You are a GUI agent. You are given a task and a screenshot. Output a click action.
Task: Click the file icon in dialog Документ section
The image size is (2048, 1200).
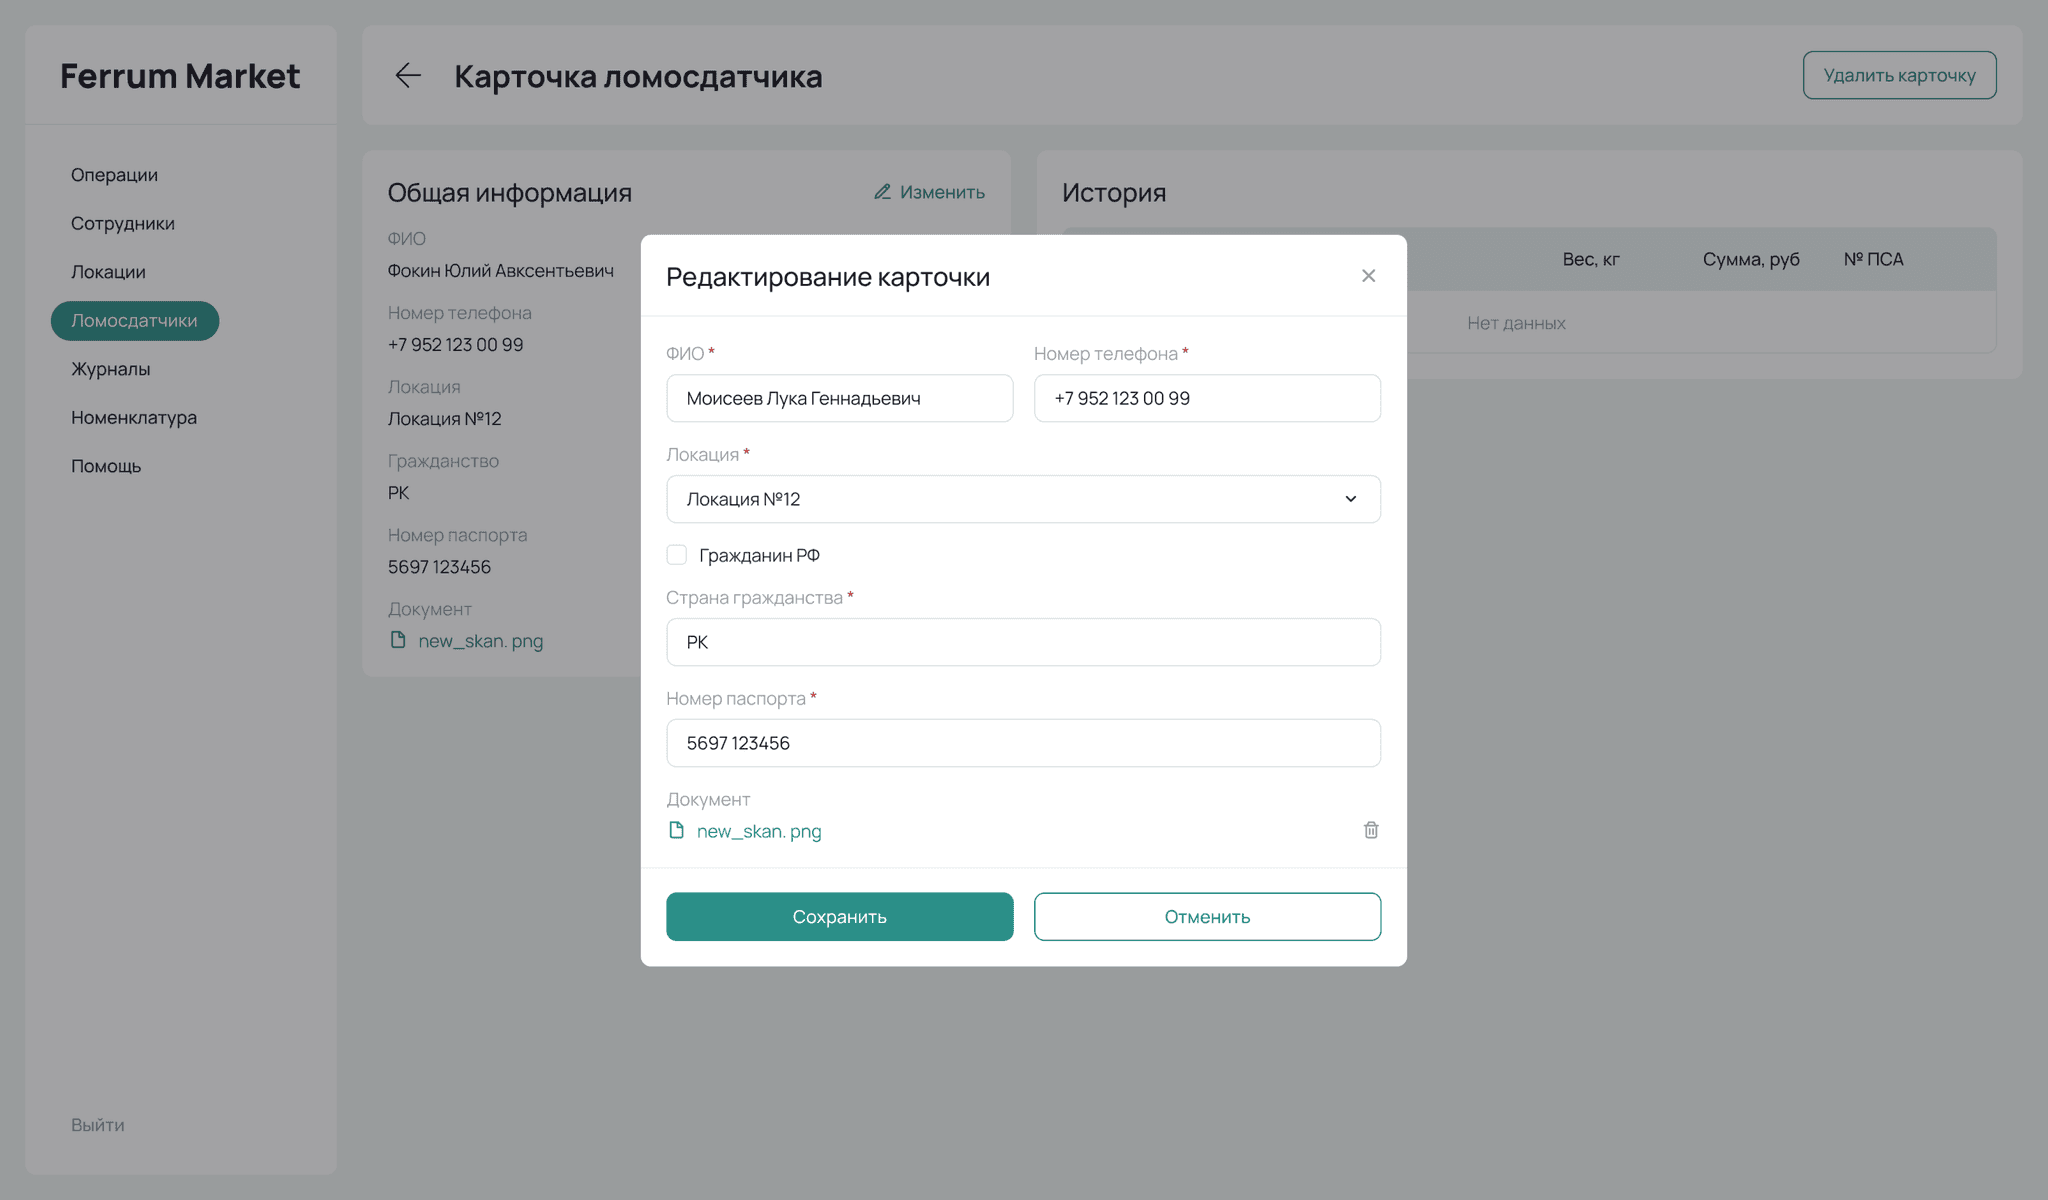[x=677, y=830]
